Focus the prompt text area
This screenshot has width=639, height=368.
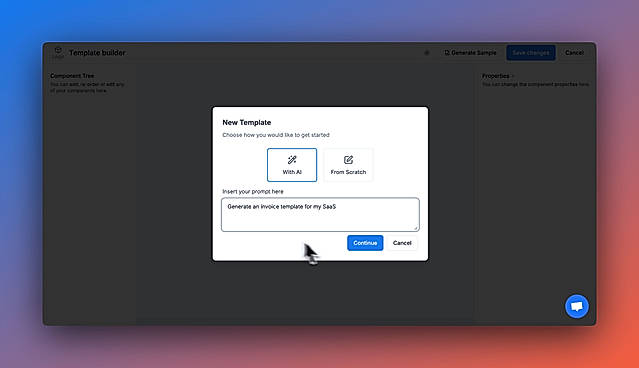coord(320,214)
